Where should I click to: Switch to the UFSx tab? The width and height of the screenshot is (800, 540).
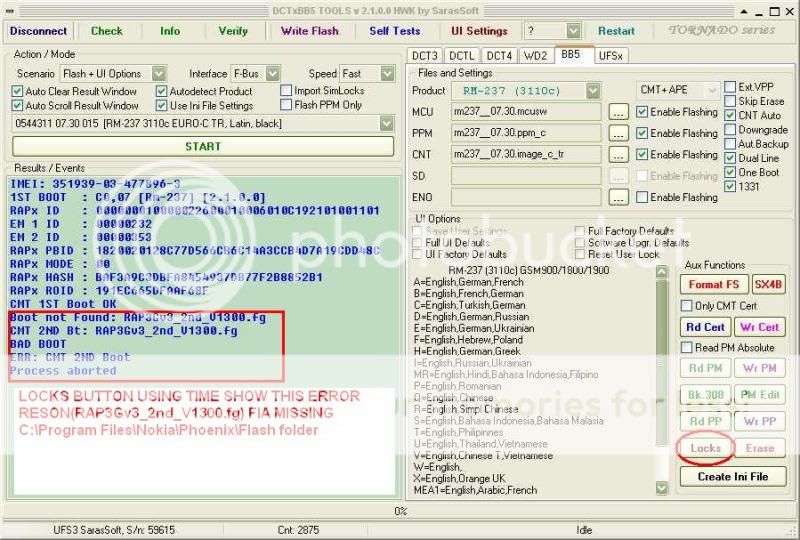(x=611, y=56)
